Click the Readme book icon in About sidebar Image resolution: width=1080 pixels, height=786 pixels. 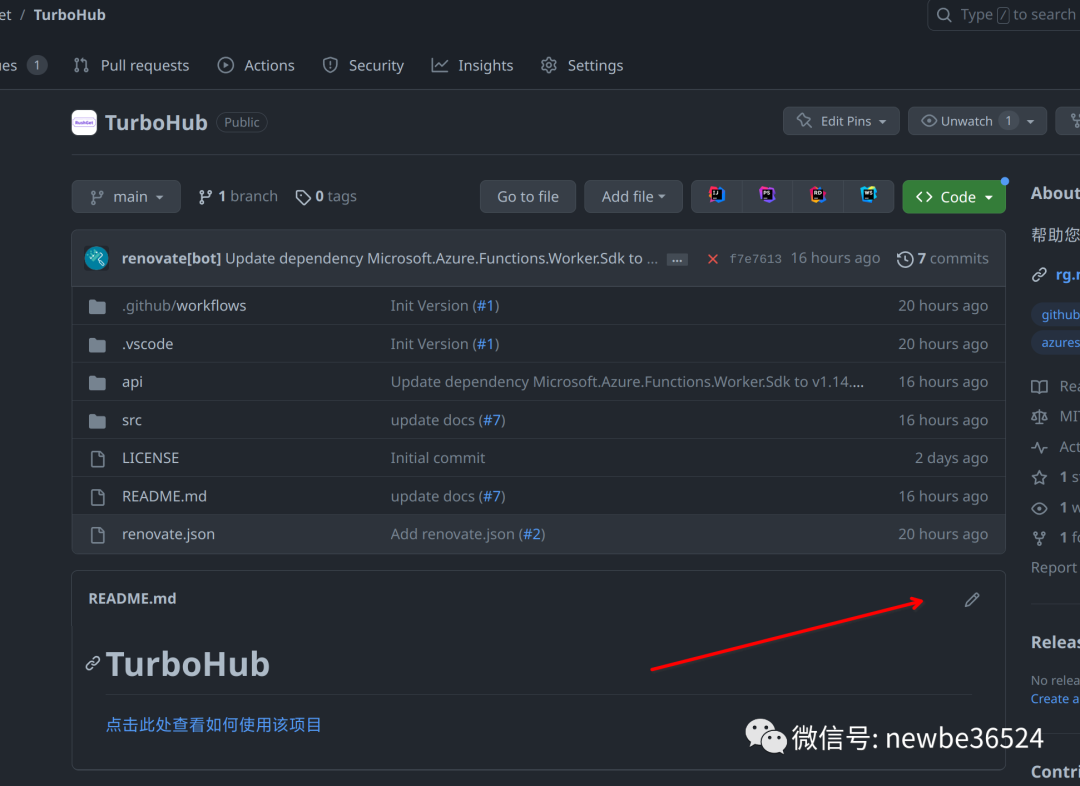[x=1039, y=386]
